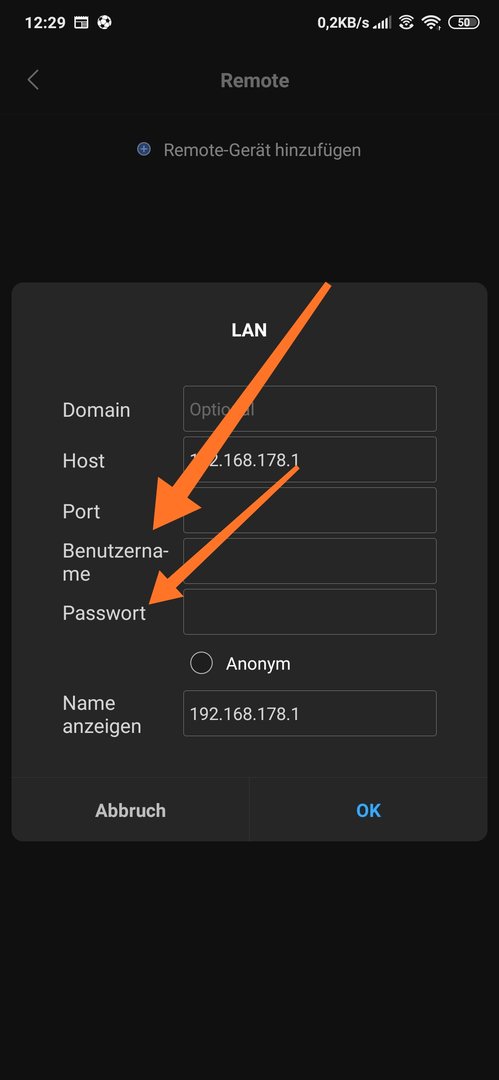Edit the Name anzeigen field
This screenshot has height=1080, width=499.
click(x=309, y=714)
